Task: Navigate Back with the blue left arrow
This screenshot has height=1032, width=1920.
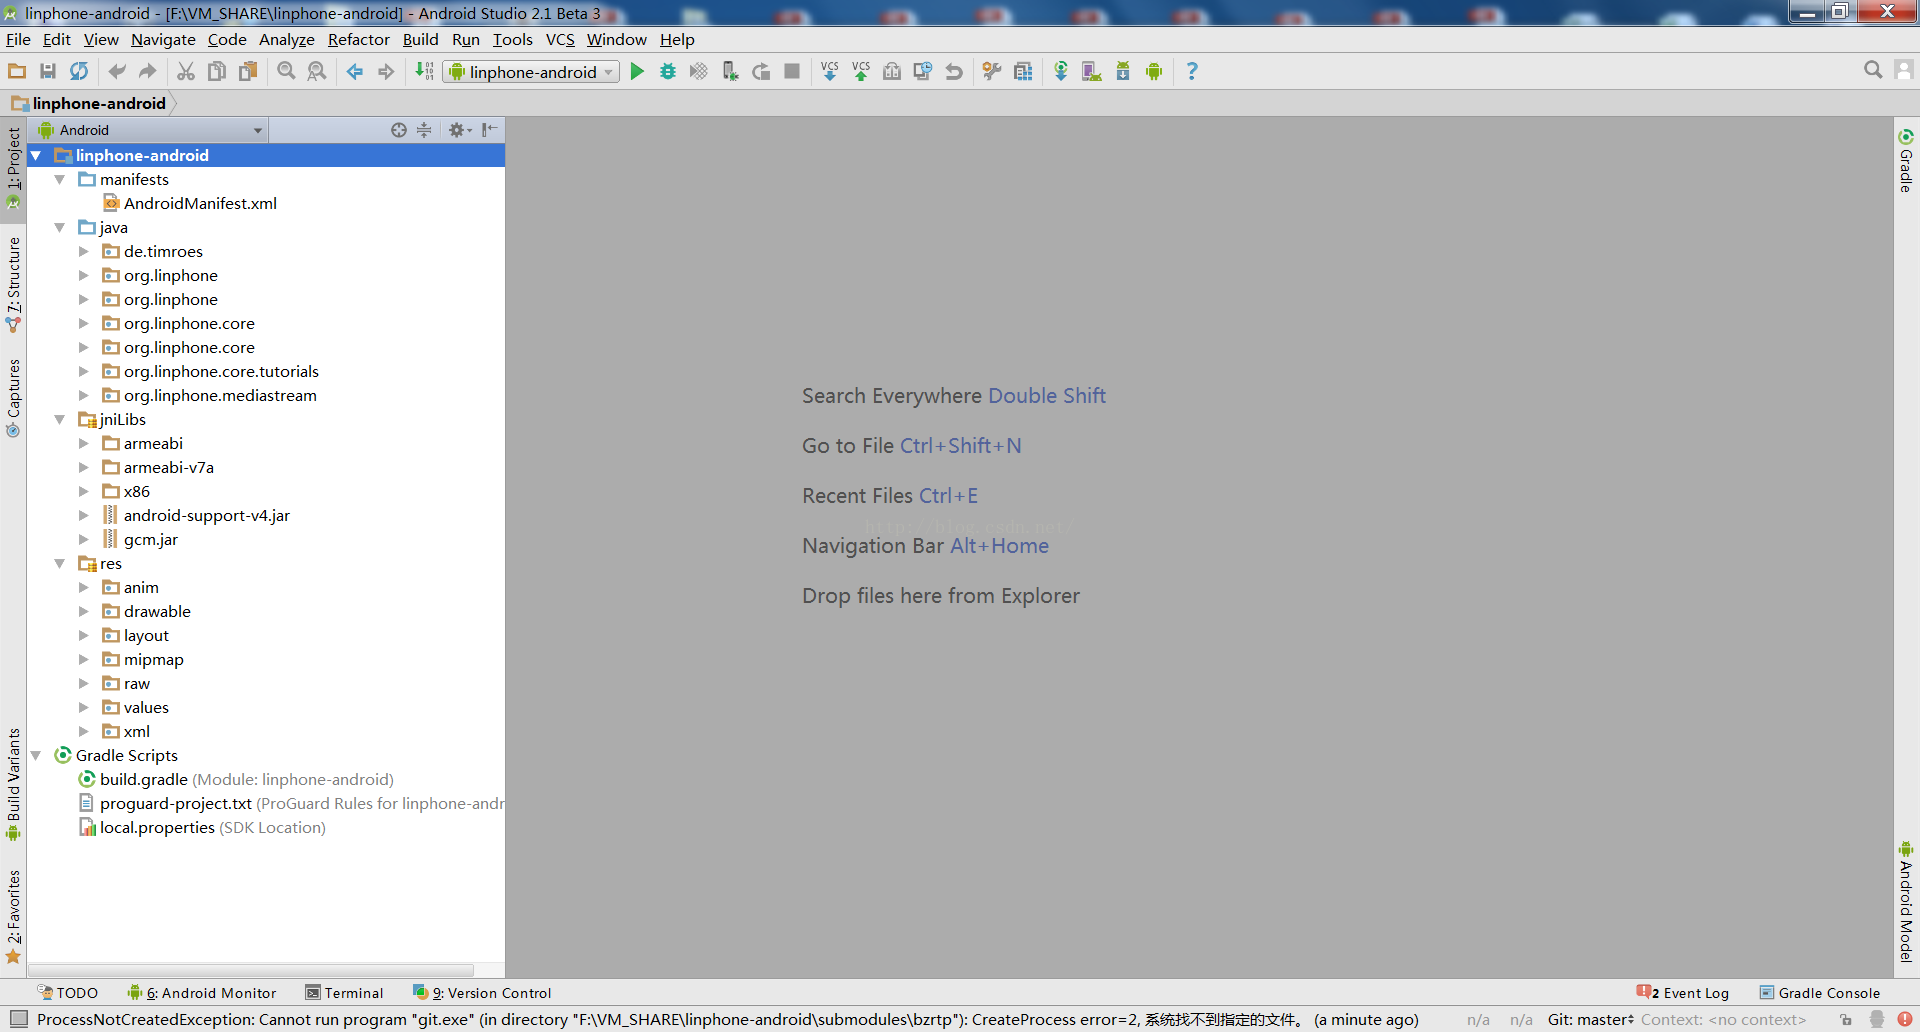Action: 355,71
